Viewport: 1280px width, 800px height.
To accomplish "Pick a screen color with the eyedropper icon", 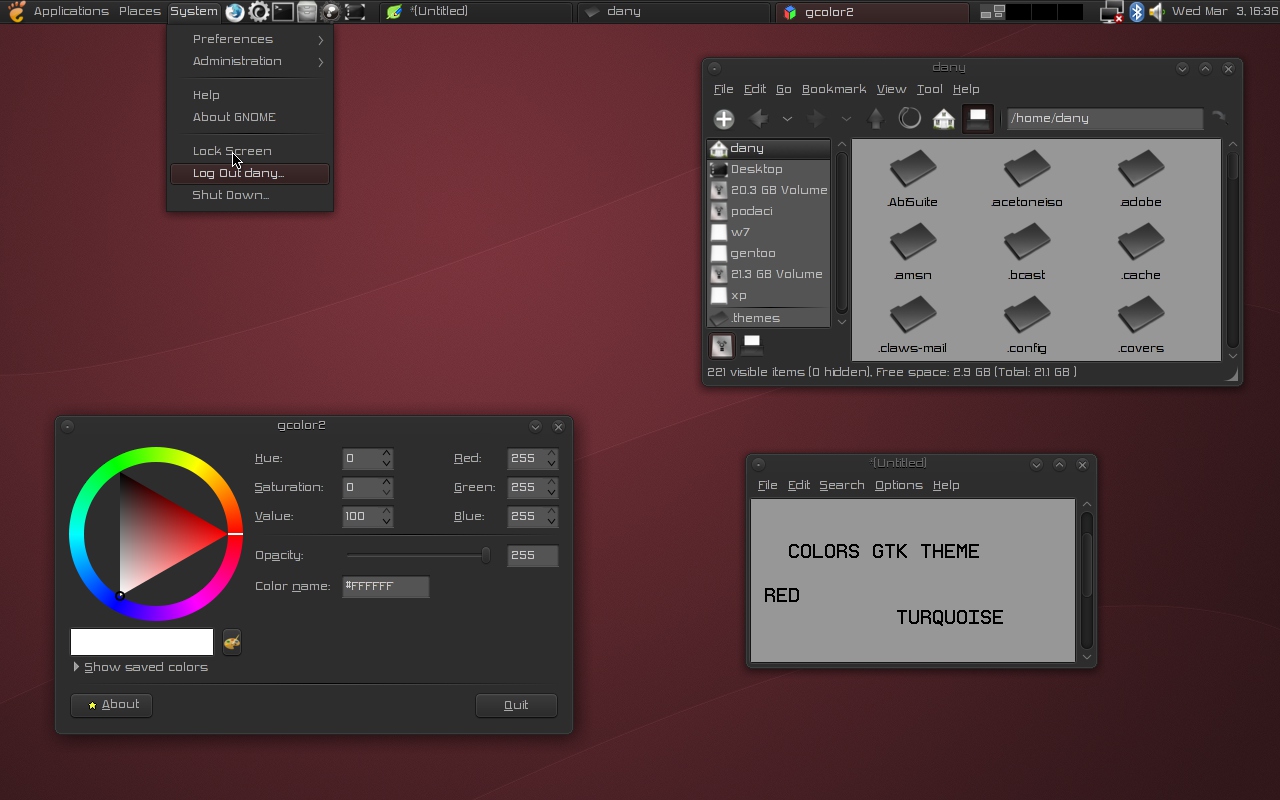I will click(x=231, y=642).
